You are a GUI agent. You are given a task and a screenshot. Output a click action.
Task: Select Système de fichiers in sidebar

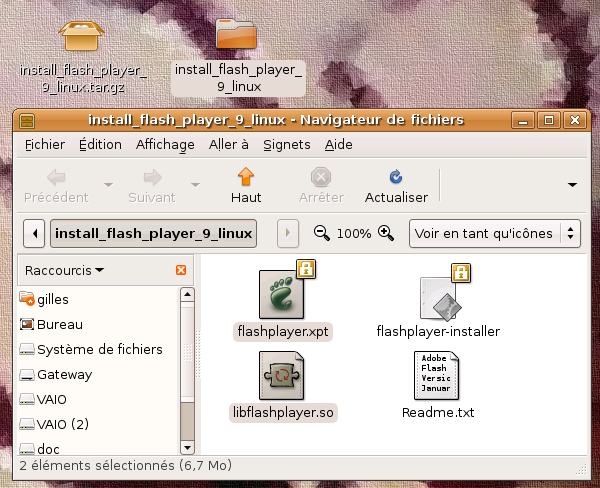[x=91, y=349]
